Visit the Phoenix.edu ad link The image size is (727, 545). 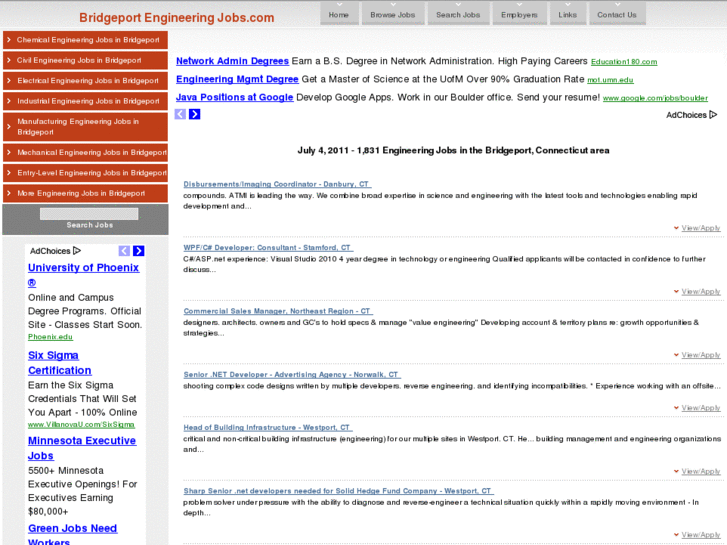51,337
